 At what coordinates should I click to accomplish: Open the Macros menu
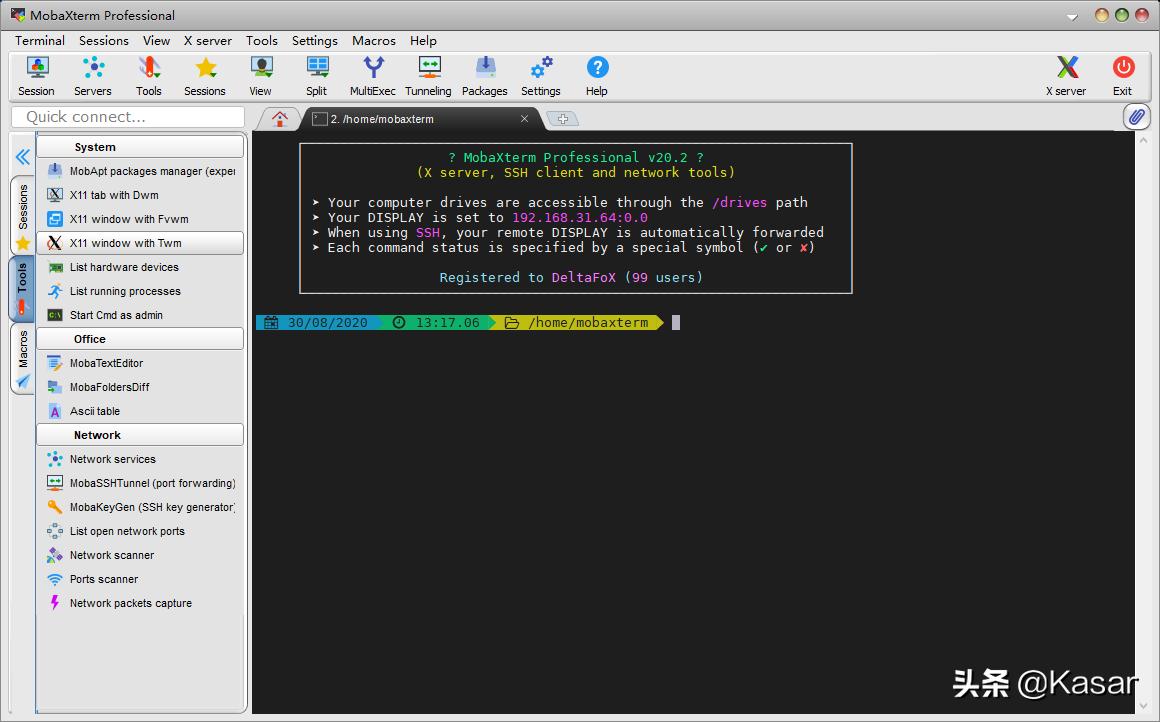click(x=373, y=41)
